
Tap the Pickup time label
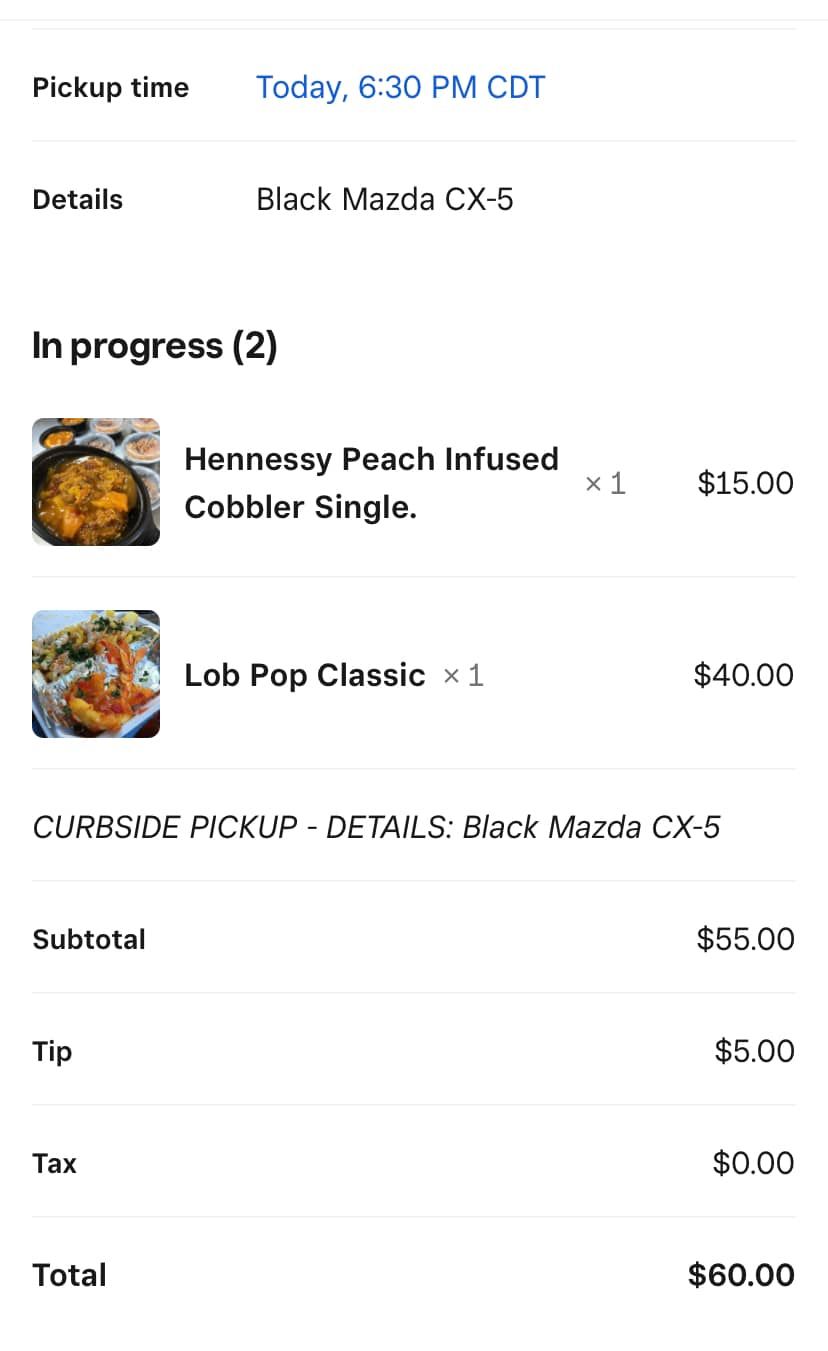coord(110,87)
